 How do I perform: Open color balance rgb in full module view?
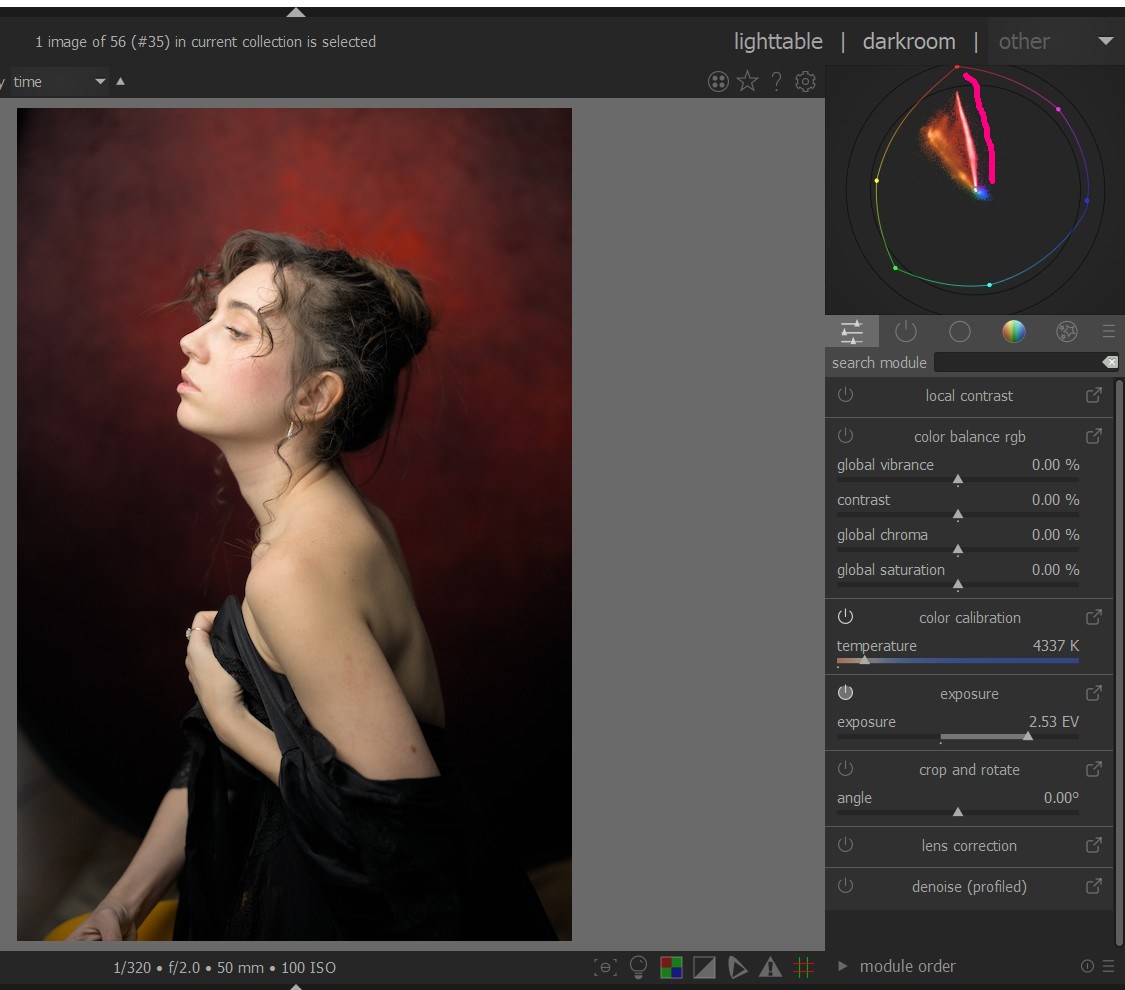1093,435
